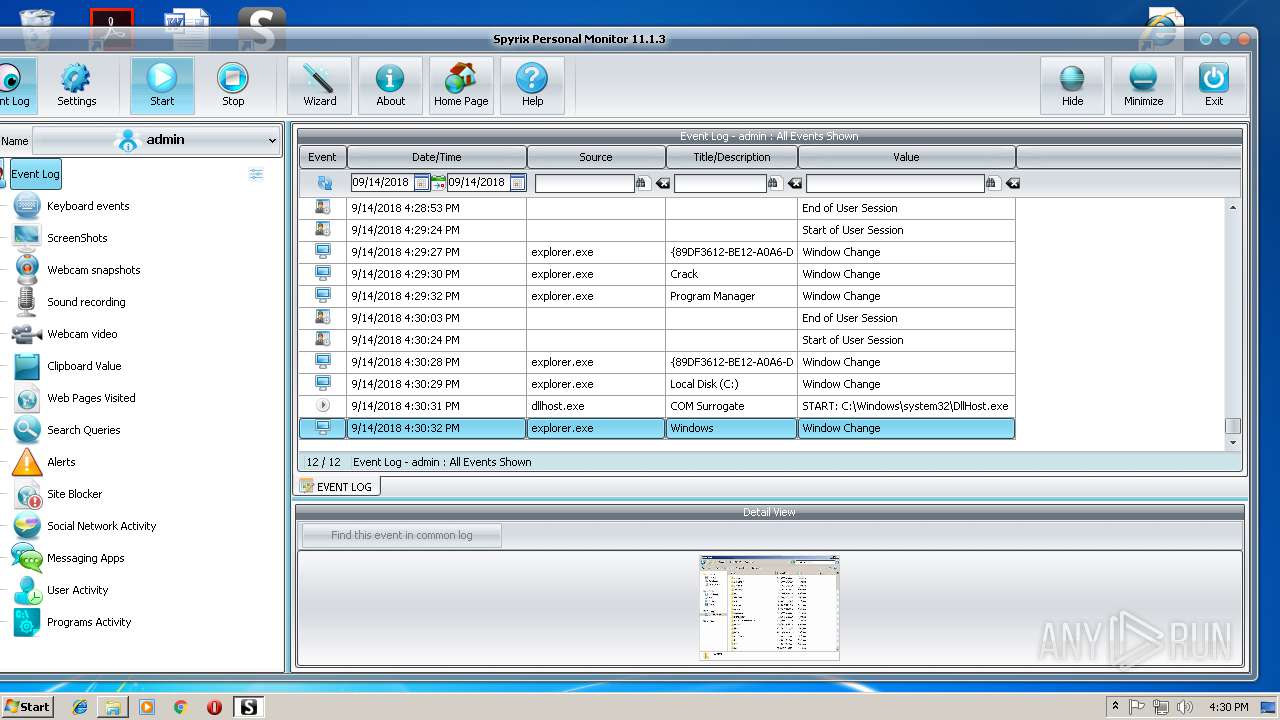Search by Title/Description binoculars icon
The image size is (1280, 720).
tap(774, 183)
